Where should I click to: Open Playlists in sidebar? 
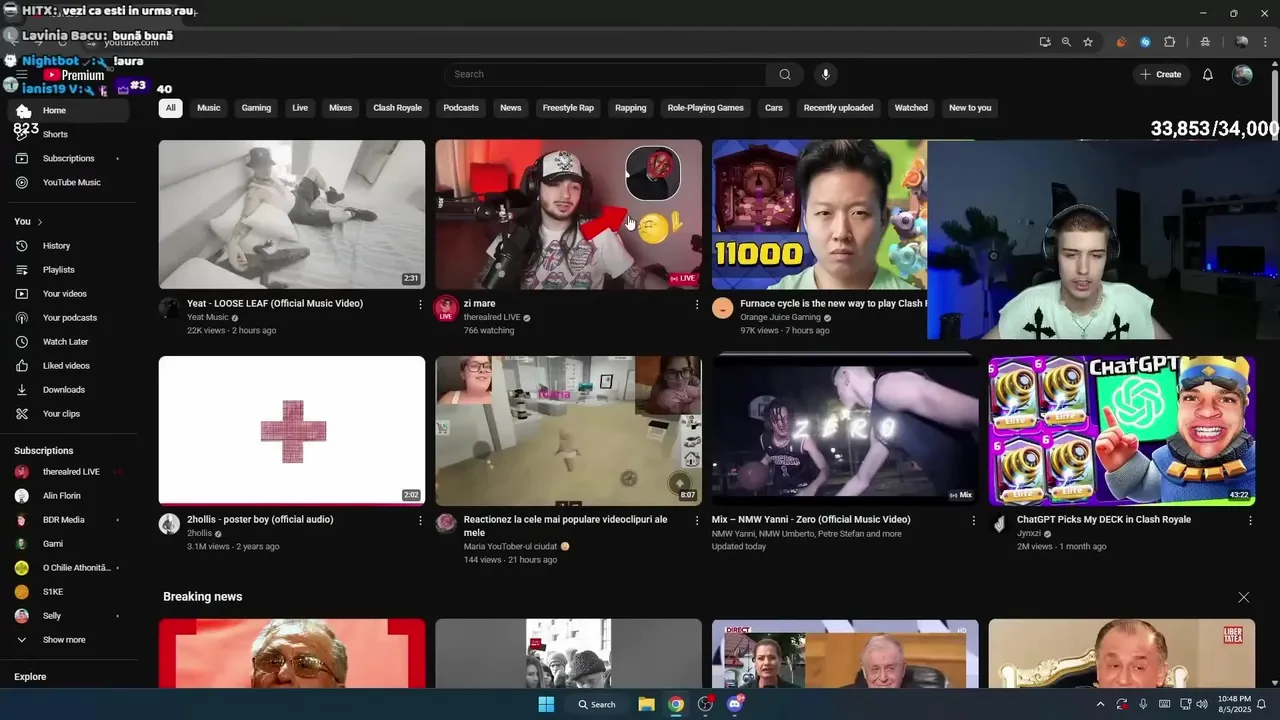point(68,270)
